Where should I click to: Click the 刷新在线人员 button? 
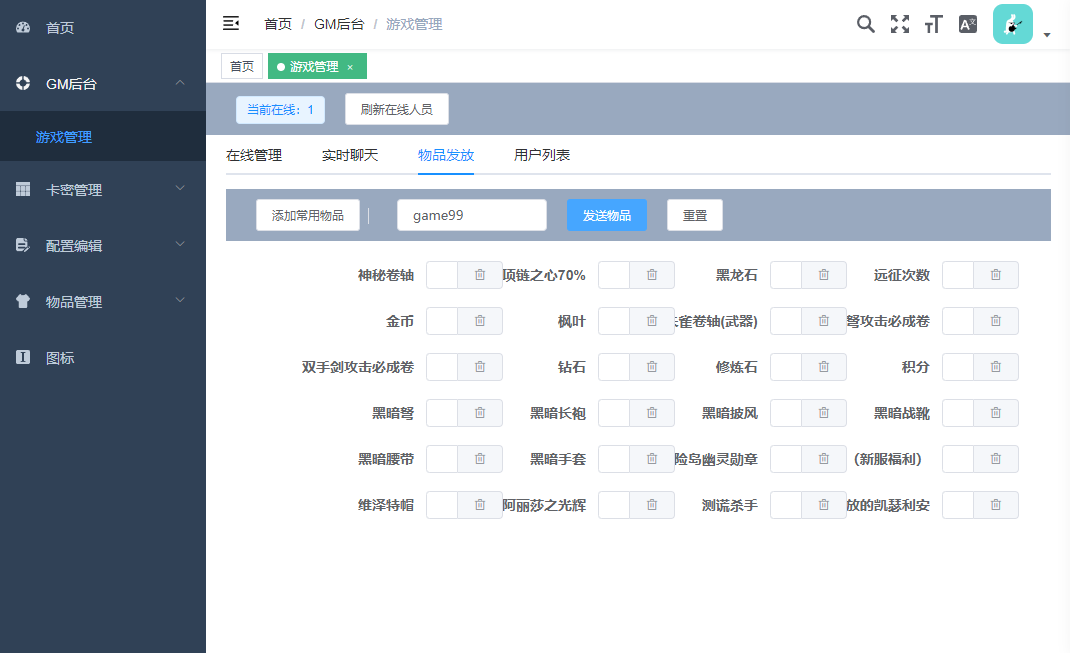tap(396, 109)
